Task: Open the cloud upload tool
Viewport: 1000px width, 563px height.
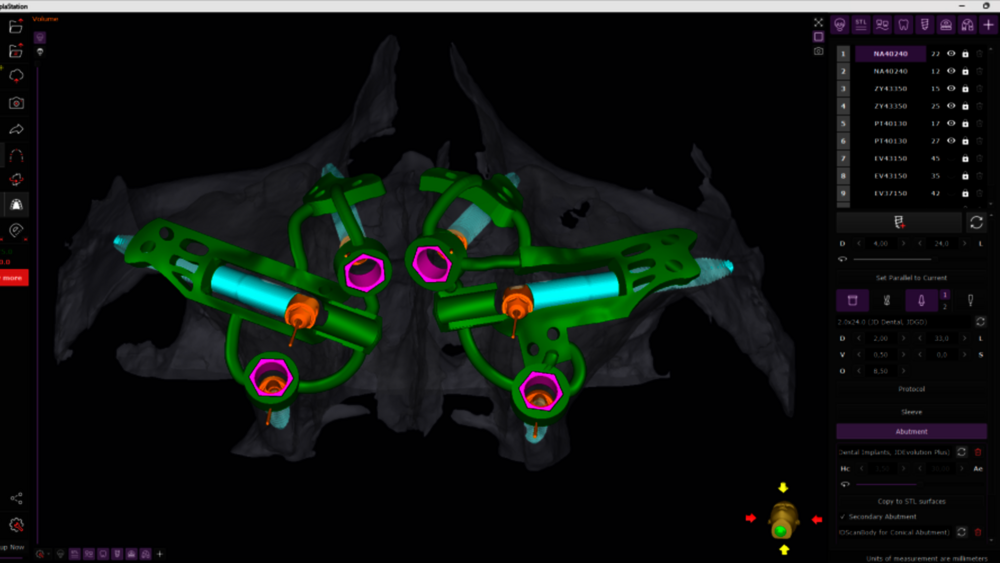Action: [x=17, y=76]
